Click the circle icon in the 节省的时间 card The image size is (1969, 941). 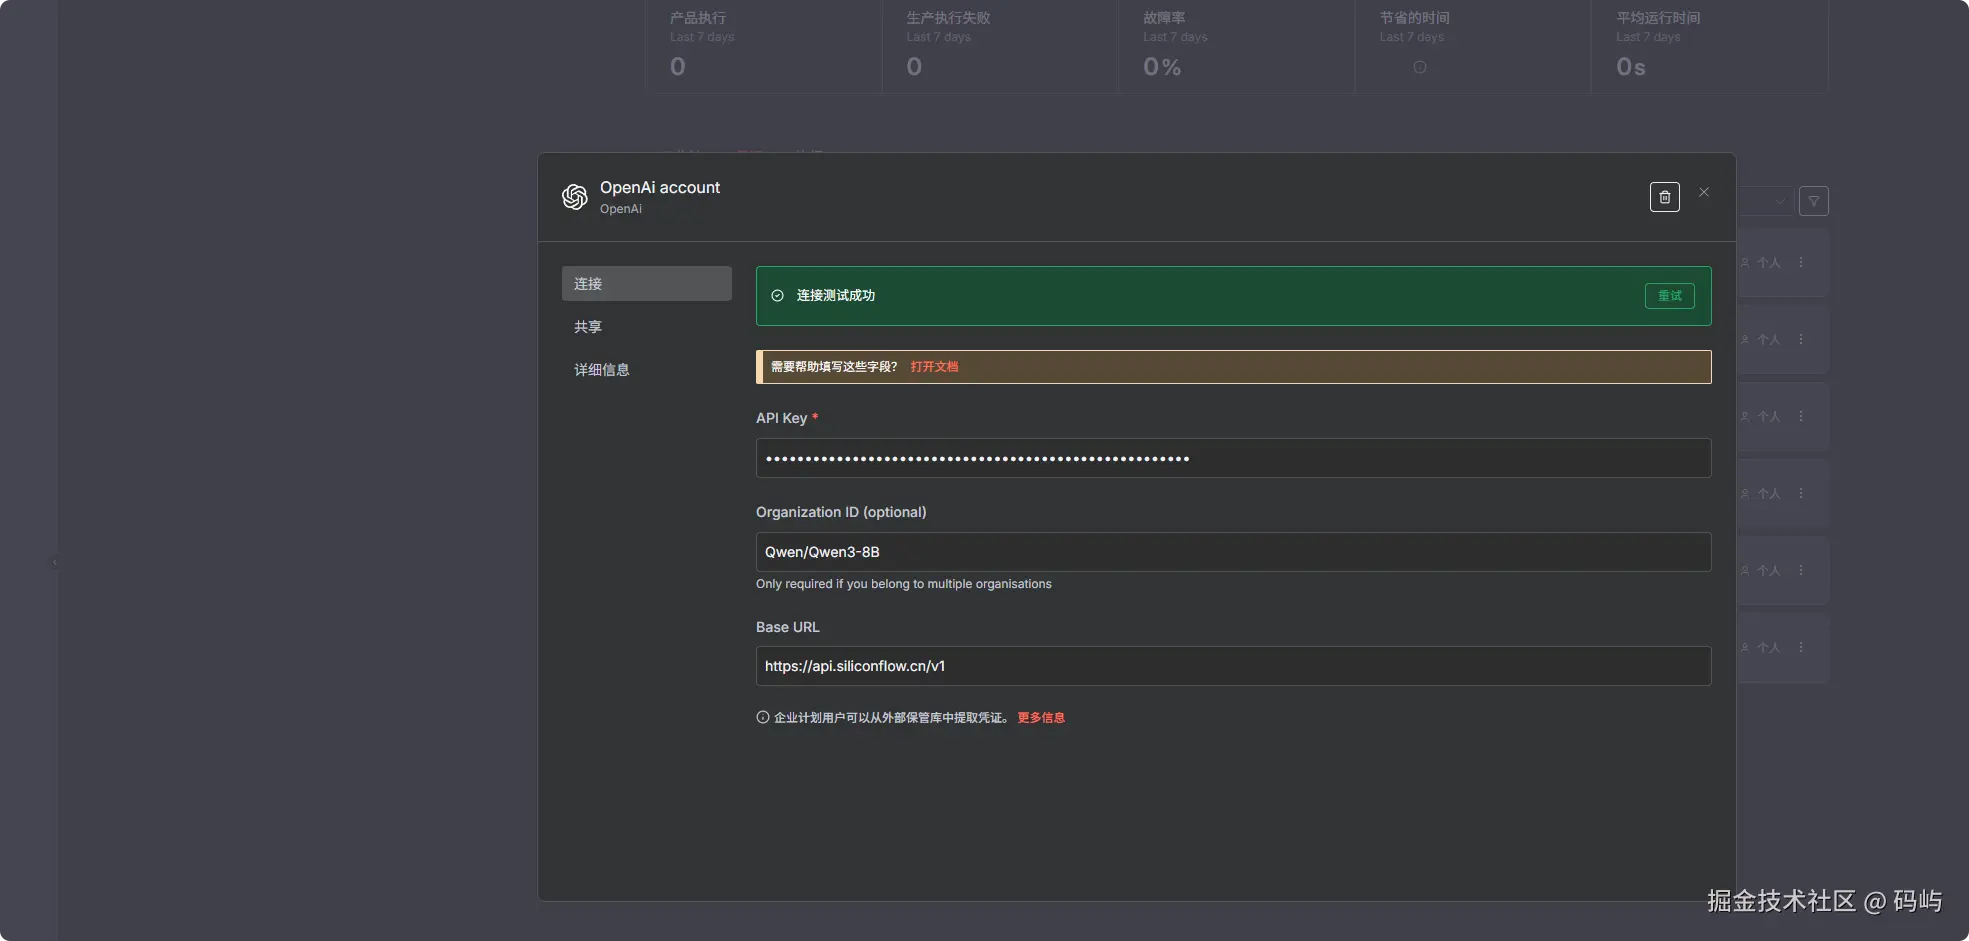coord(1419,67)
